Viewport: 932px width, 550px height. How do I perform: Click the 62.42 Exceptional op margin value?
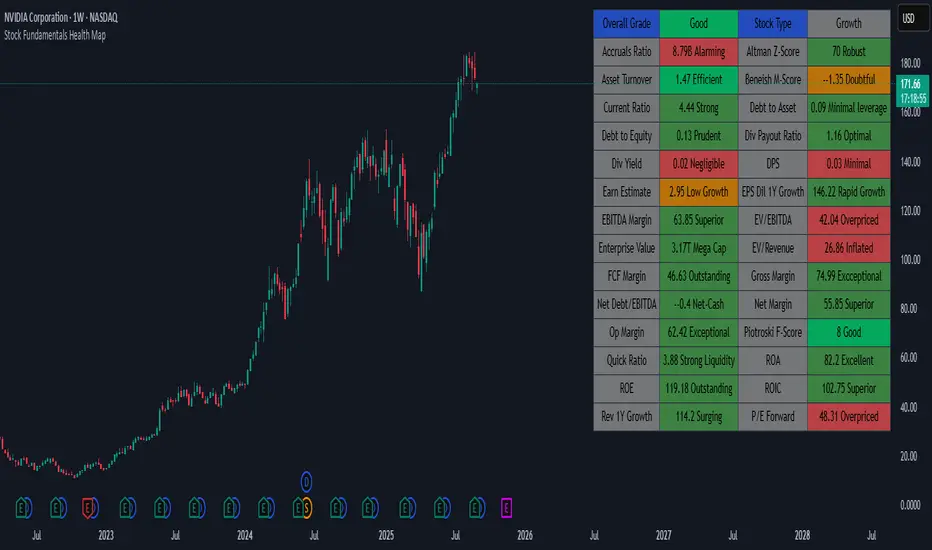pyautogui.click(x=698, y=332)
